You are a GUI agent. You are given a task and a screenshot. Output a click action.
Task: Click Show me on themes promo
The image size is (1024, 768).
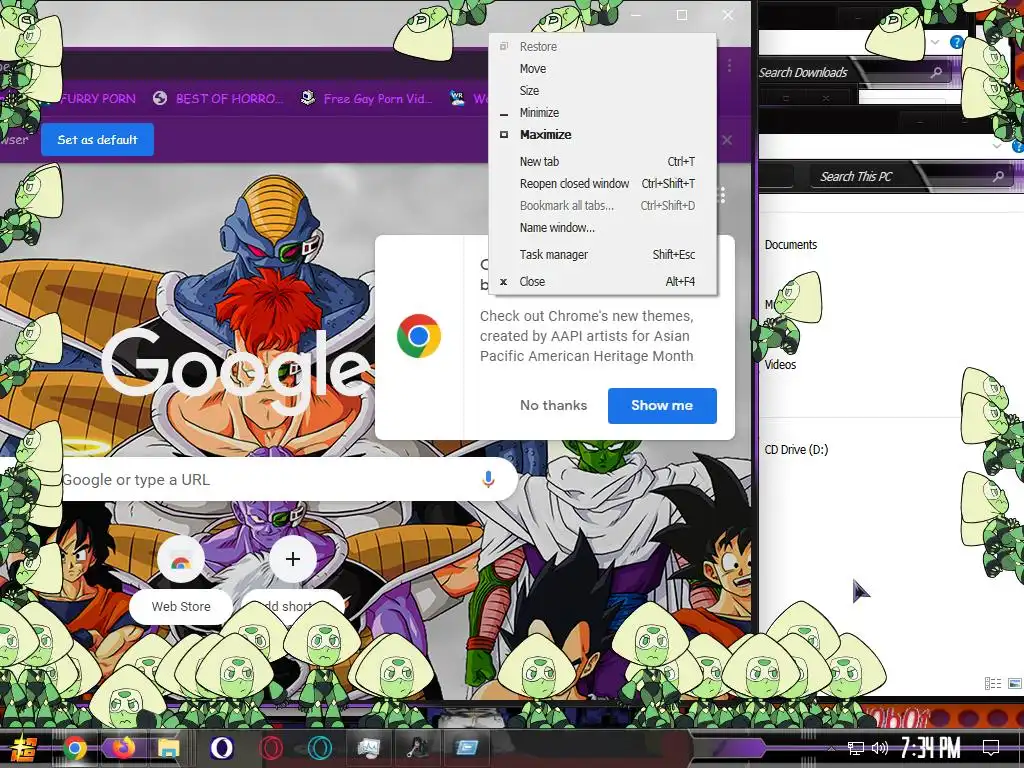click(x=662, y=406)
